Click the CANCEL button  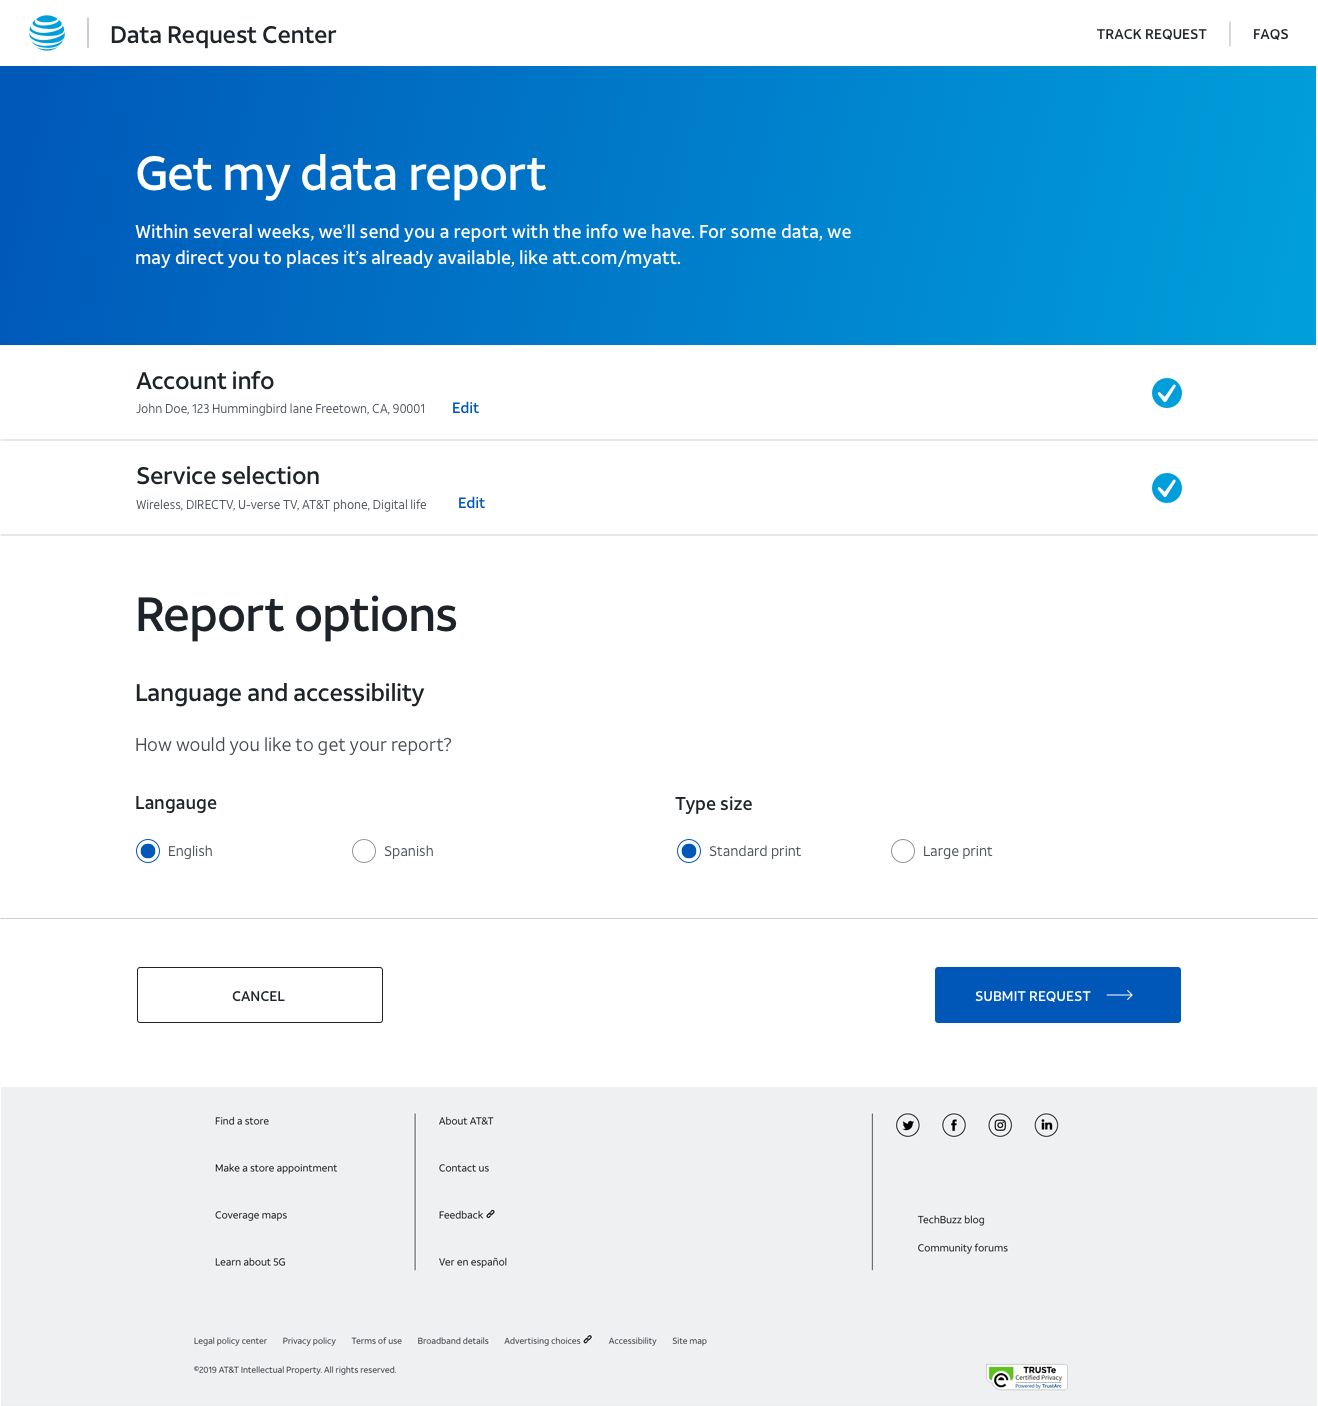[x=260, y=995]
